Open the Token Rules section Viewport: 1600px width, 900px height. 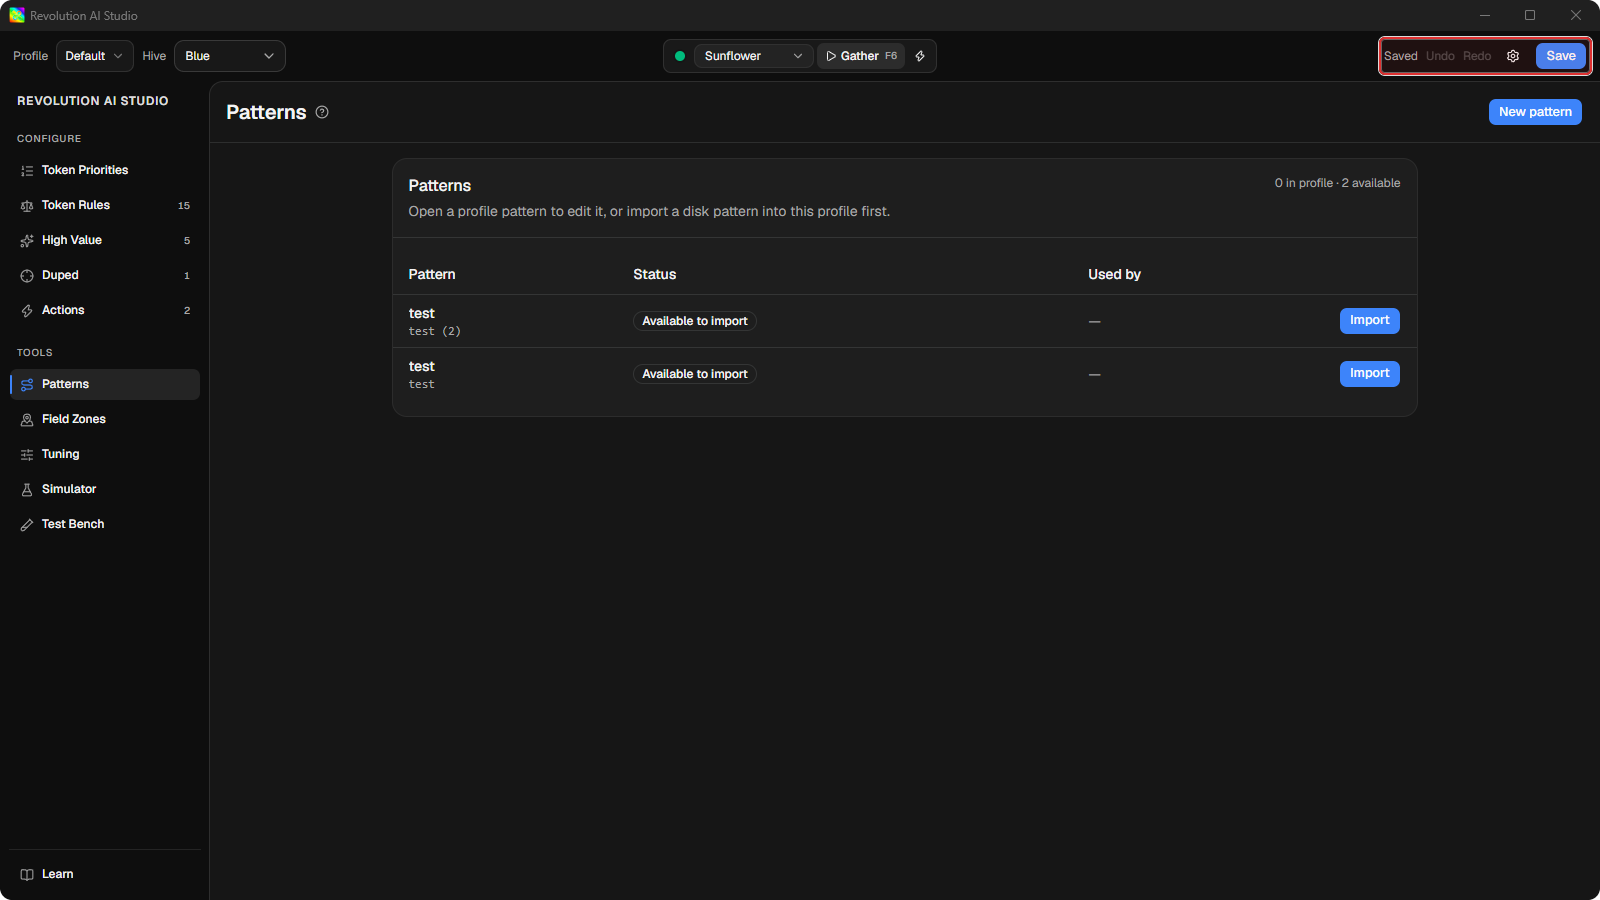pos(105,205)
